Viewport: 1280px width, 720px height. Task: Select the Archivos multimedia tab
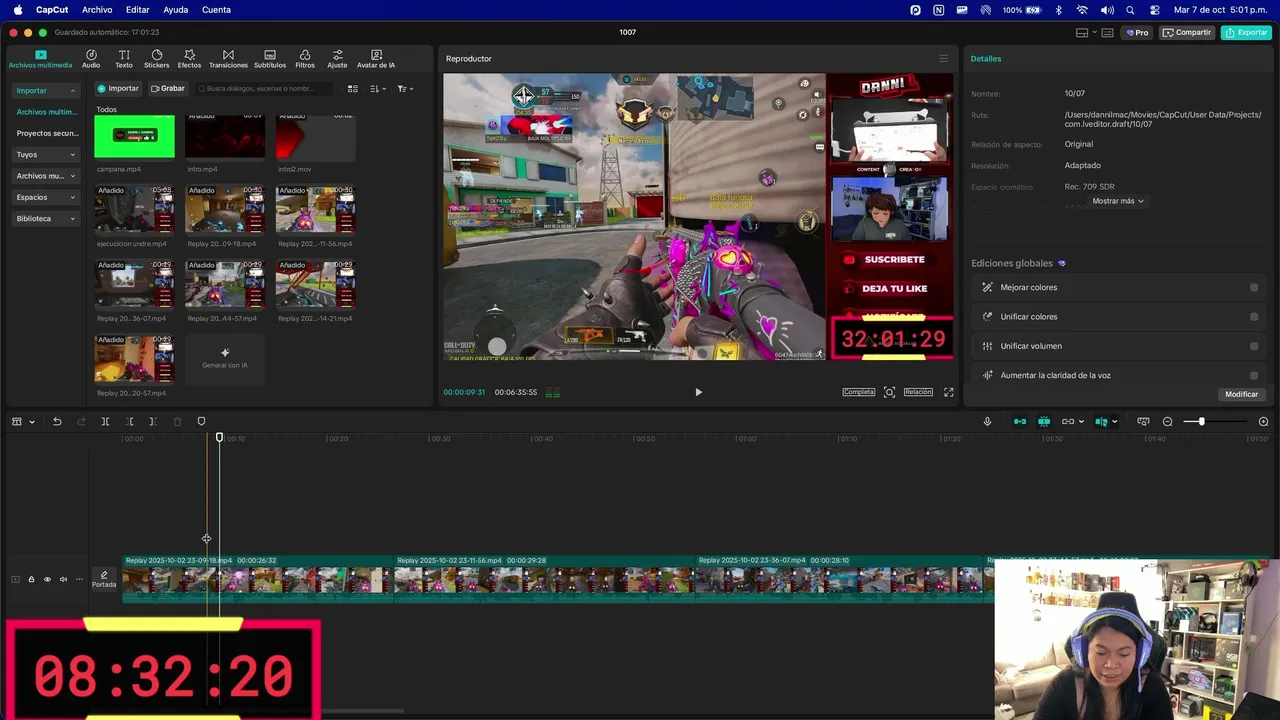40,59
